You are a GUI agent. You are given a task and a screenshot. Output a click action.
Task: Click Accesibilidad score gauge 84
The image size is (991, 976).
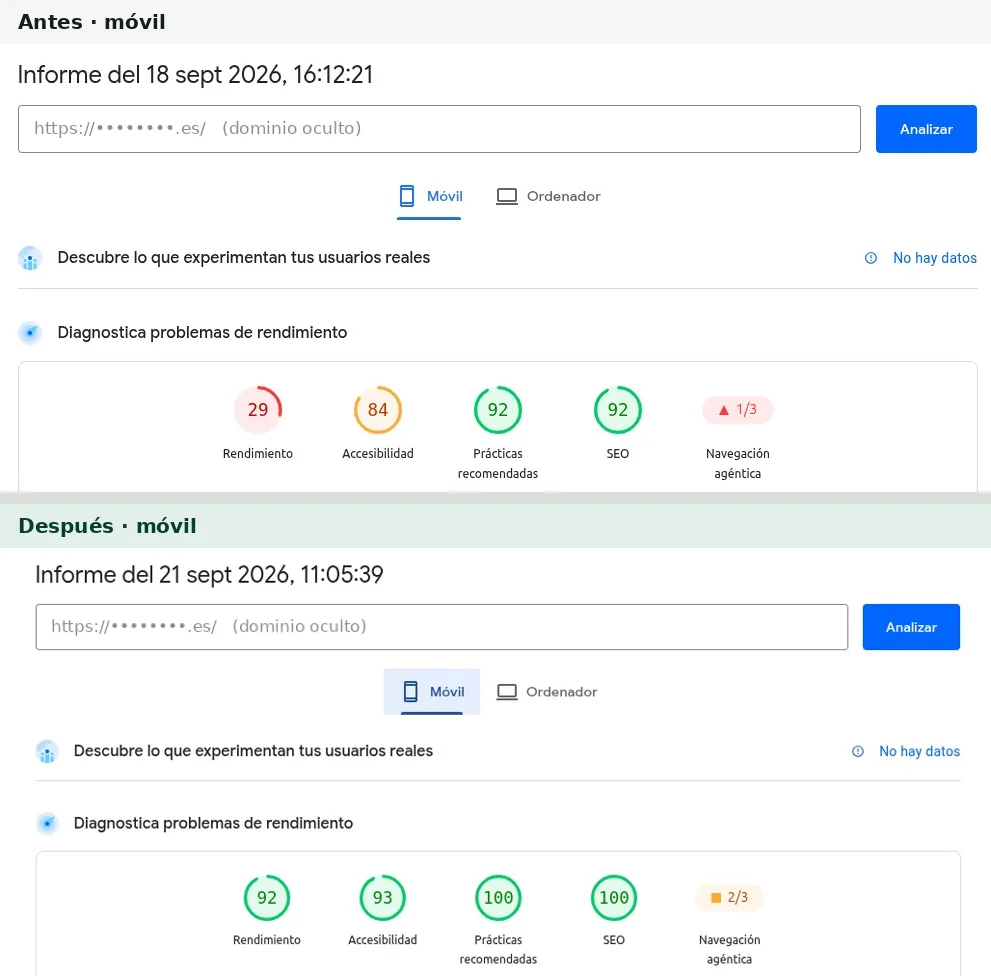[x=377, y=410]
